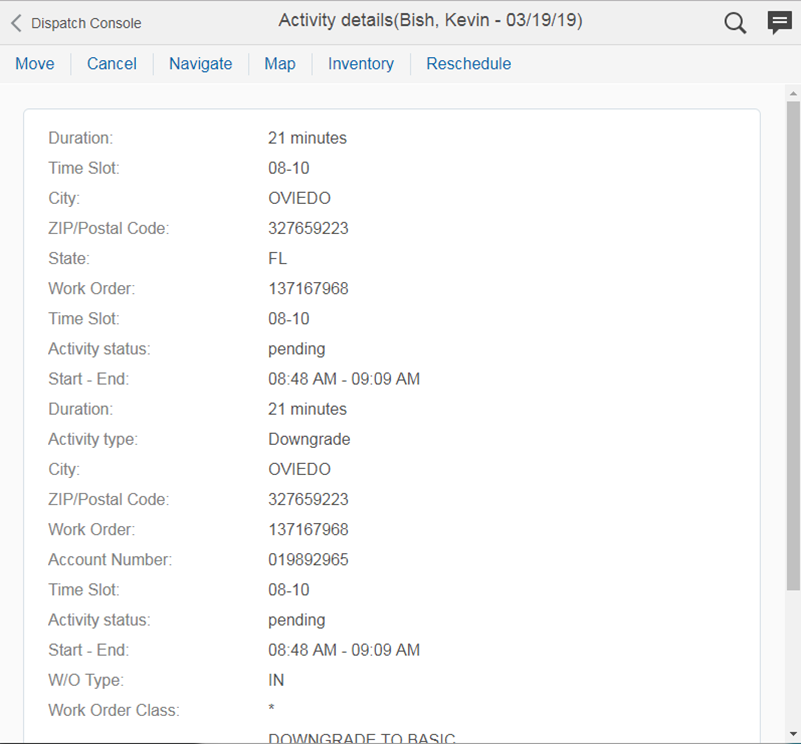The height and width of the screenshot is (744, 801).
Task: Click the State label
Action: [x=69, y=259]
